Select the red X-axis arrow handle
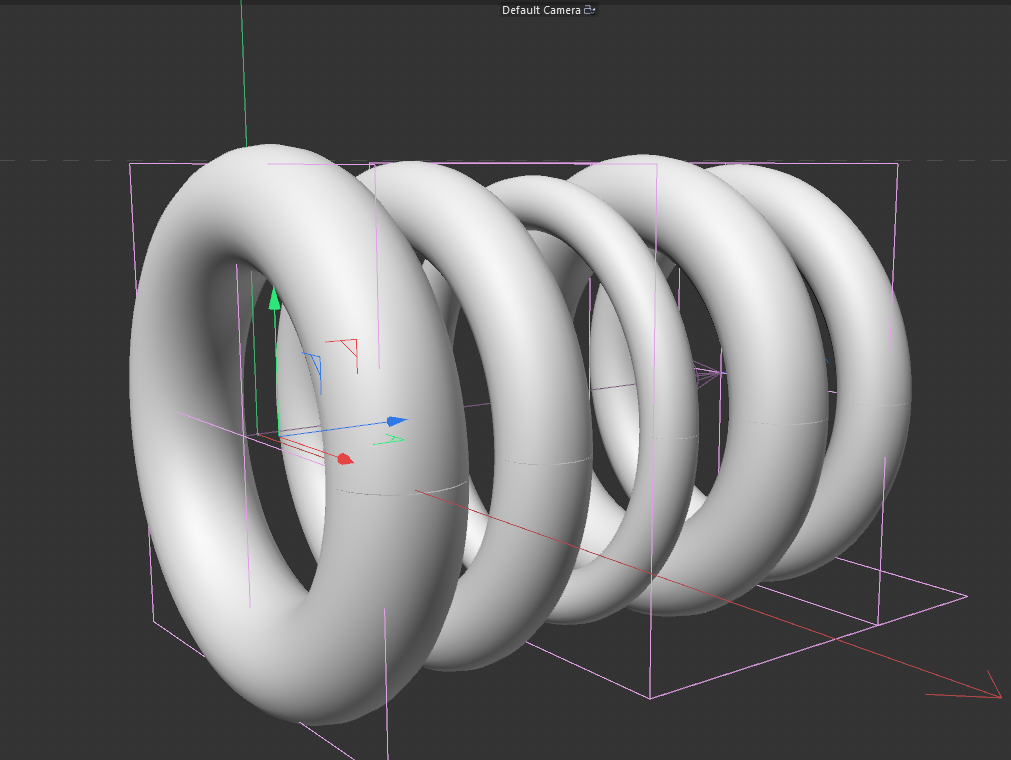The image size is (1011, 760). (x=345, y=458)
